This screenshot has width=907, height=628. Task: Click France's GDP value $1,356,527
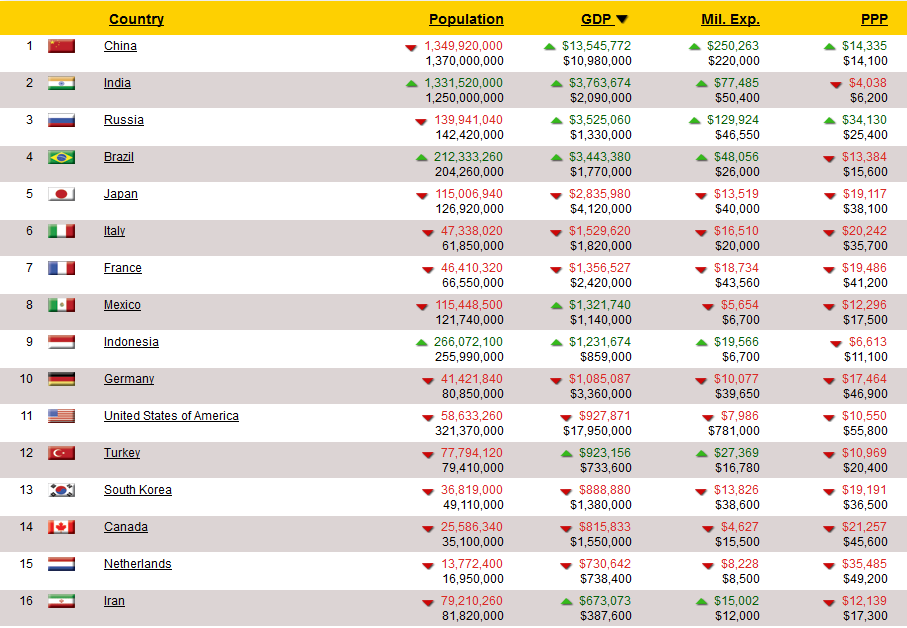[x=600, y=268]
